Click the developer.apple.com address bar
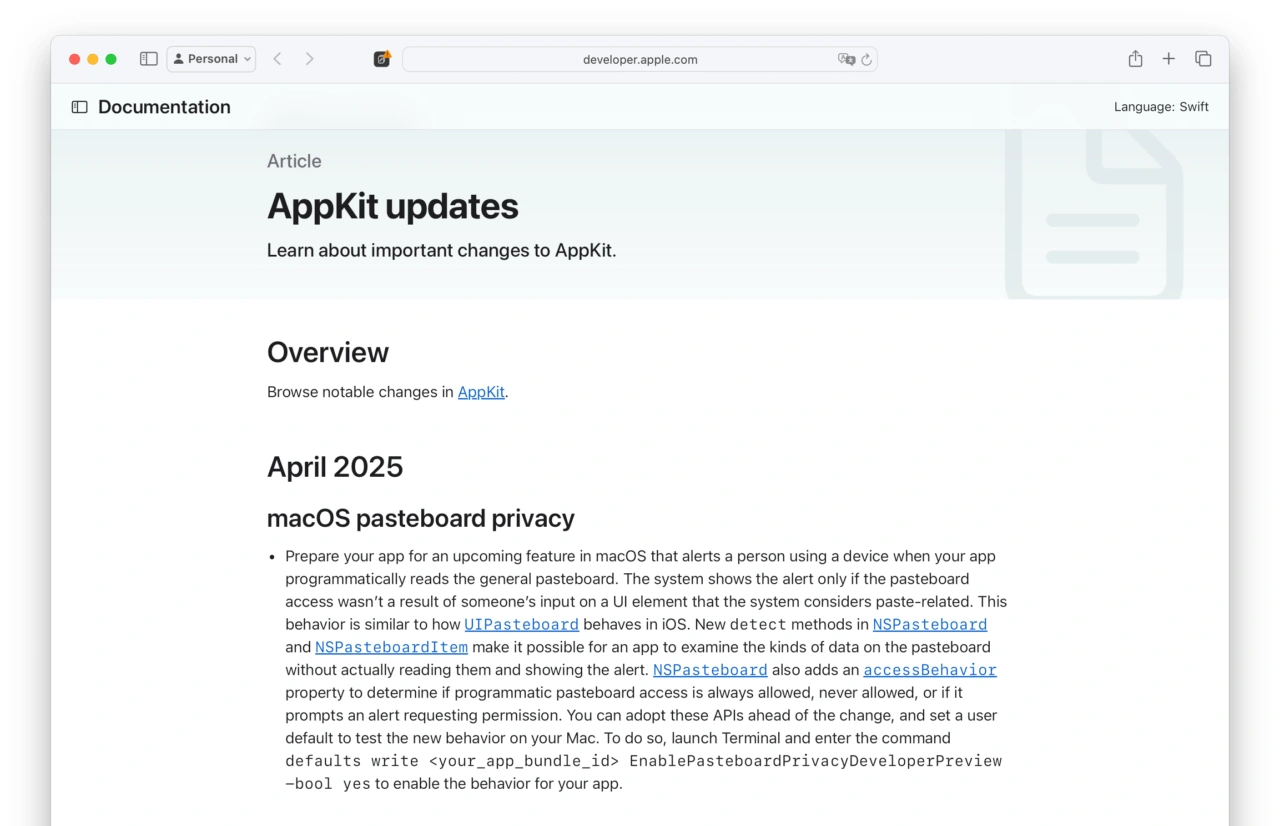The image size is (1280, 826). (640, 59)
